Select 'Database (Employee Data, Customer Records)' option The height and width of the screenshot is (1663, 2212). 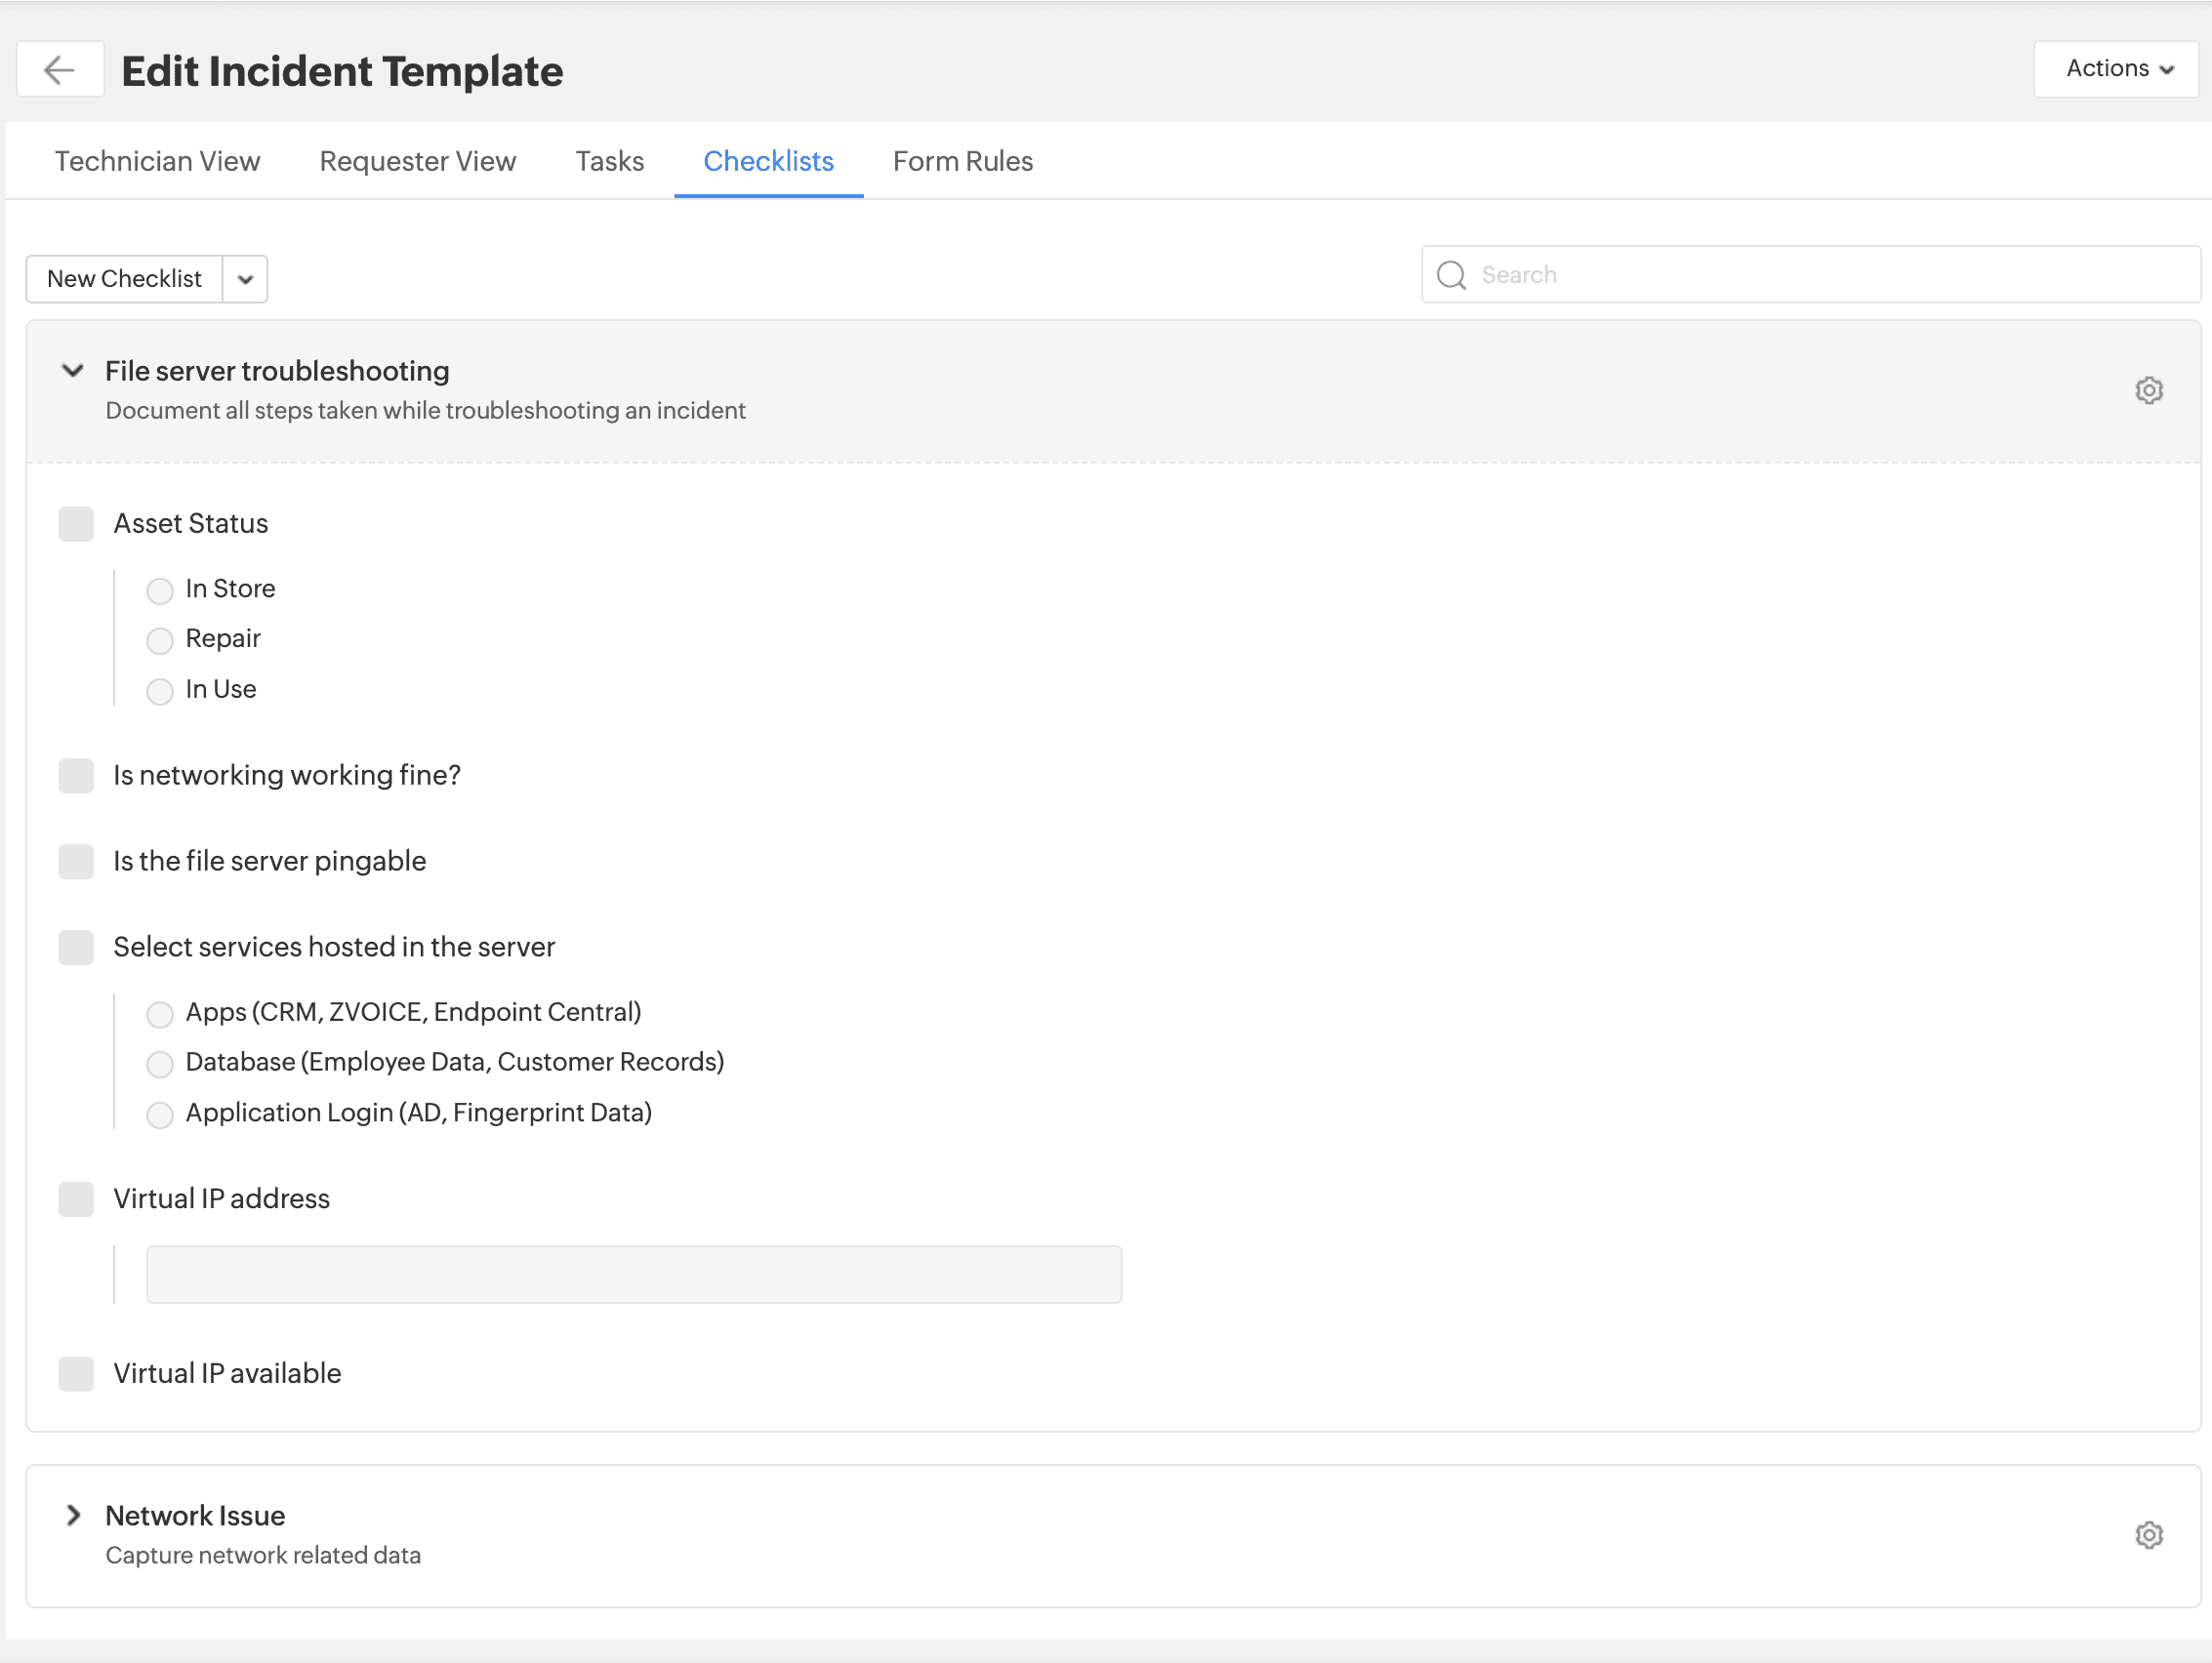[160, 1064]
